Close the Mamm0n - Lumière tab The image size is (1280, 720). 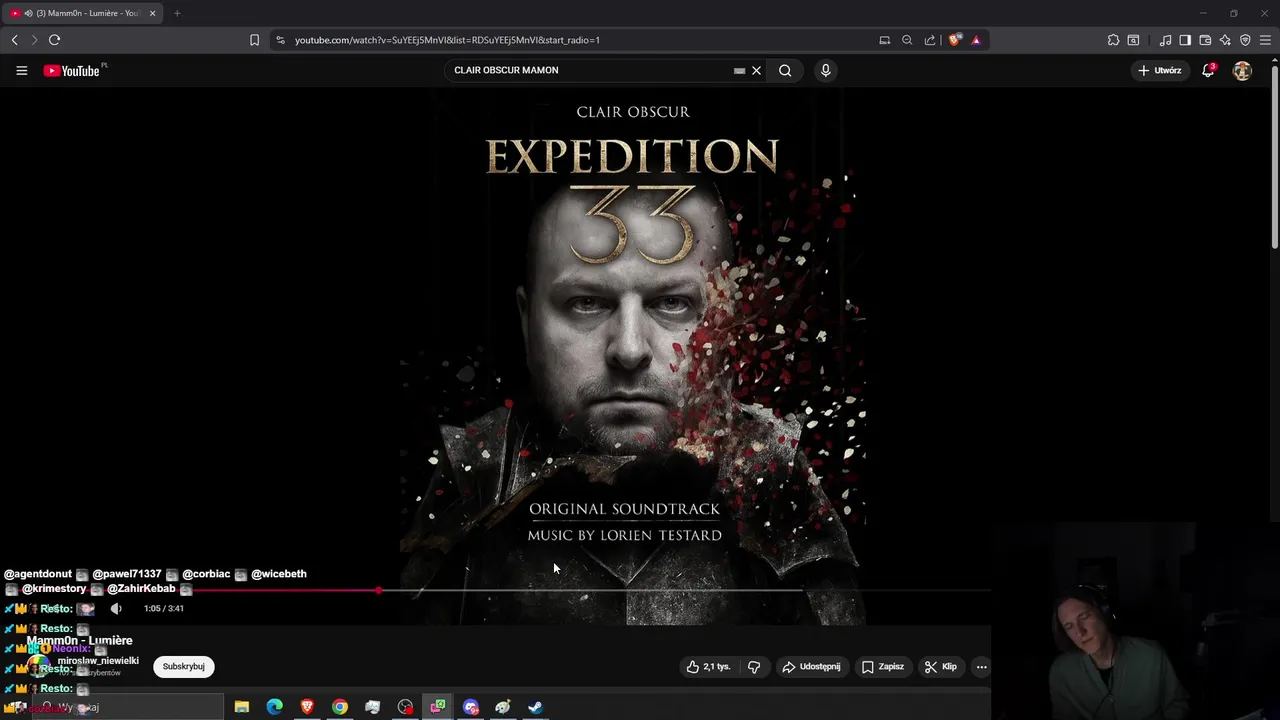153,13
